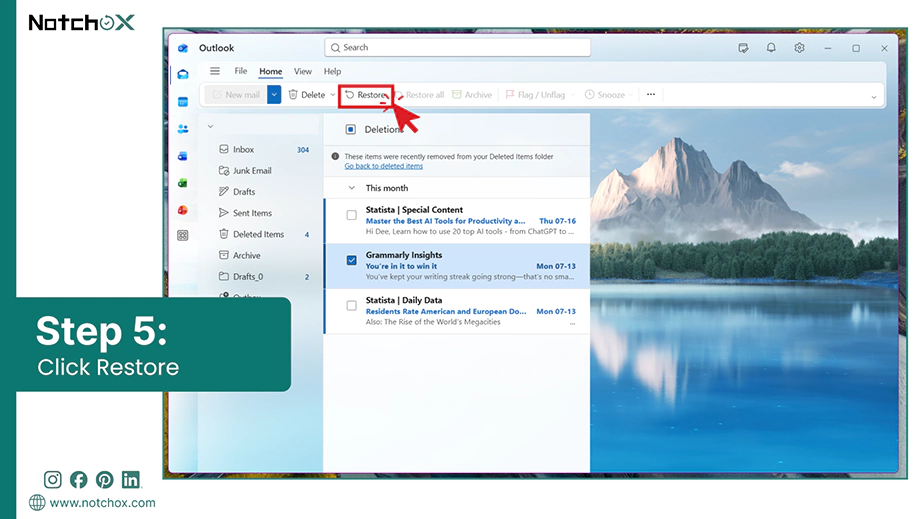Click the more apps grid icon
The image size is (922, 519).
pyautogui.click(x=183, y=236)
